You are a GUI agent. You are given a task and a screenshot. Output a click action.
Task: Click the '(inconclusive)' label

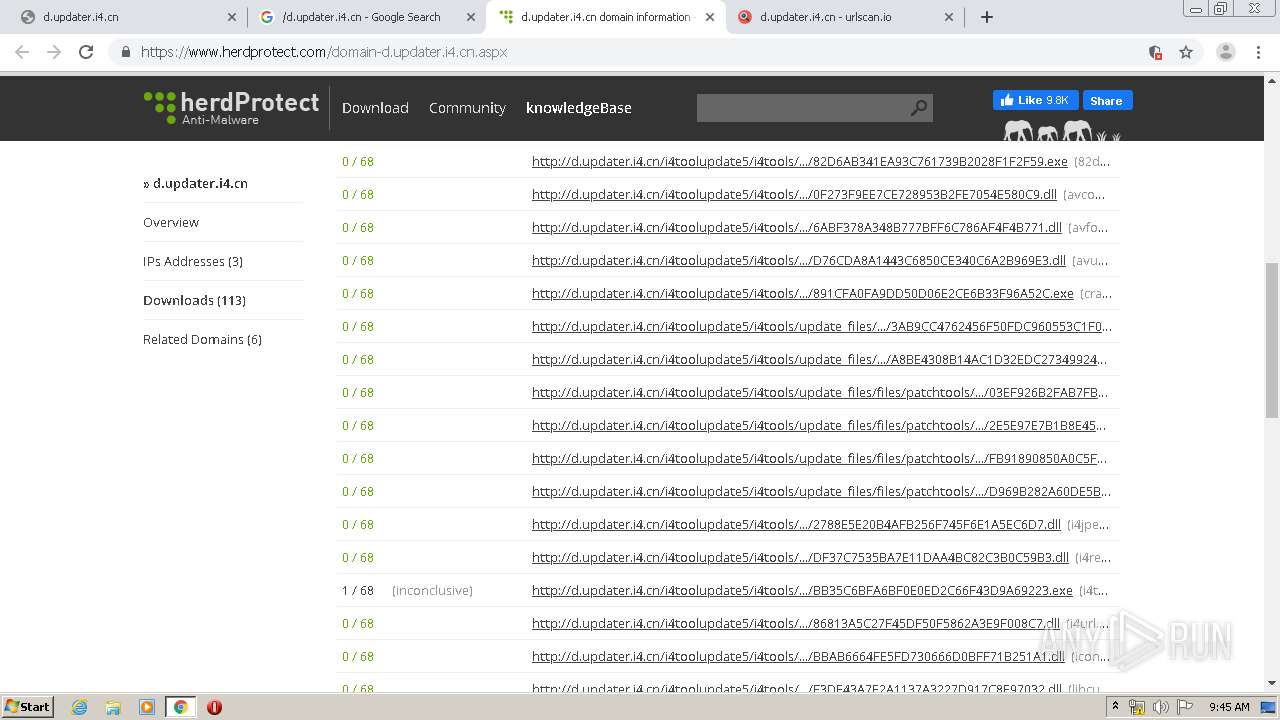point(432,590)
